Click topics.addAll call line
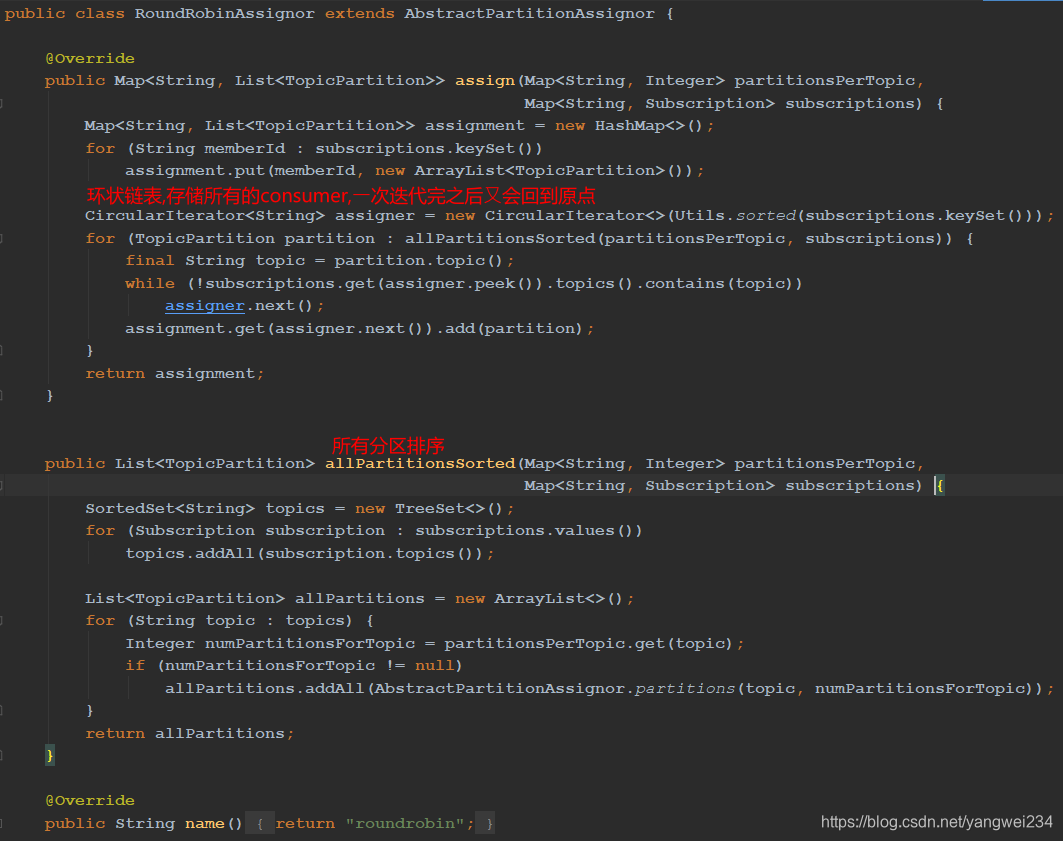The image size is (1063, 841). click(310, 554)
